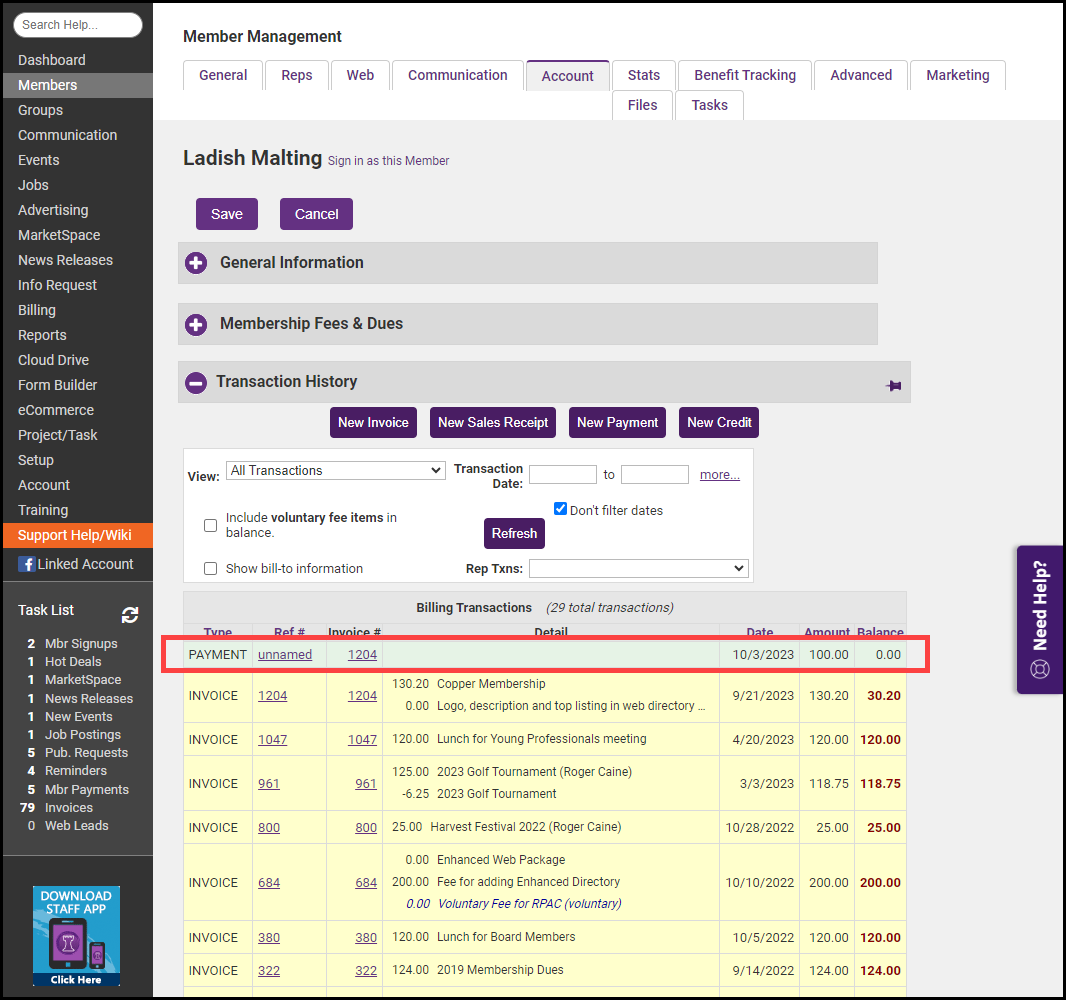
Task: Enable Include voluntary fee items checkbox
Action: pyautogui.click(x=210, y=525)
